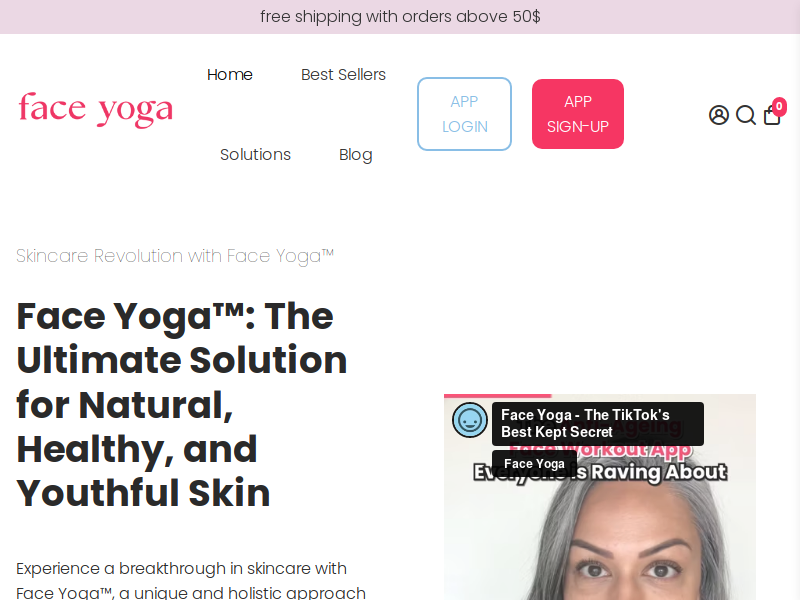800x600 pixels.
Task: Click the 'Experience a breakthrough in skincare' paragraph
Action: 191,581
